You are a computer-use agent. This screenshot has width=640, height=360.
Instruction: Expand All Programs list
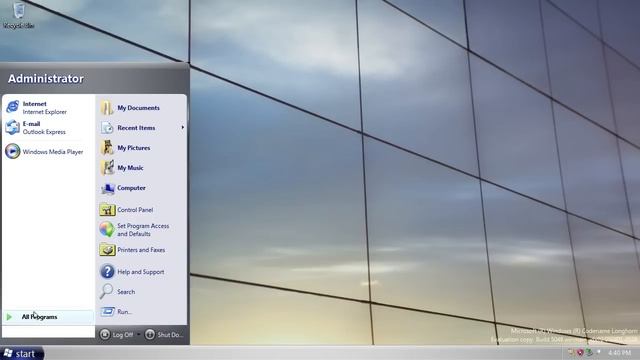click(x=49, y=317)
